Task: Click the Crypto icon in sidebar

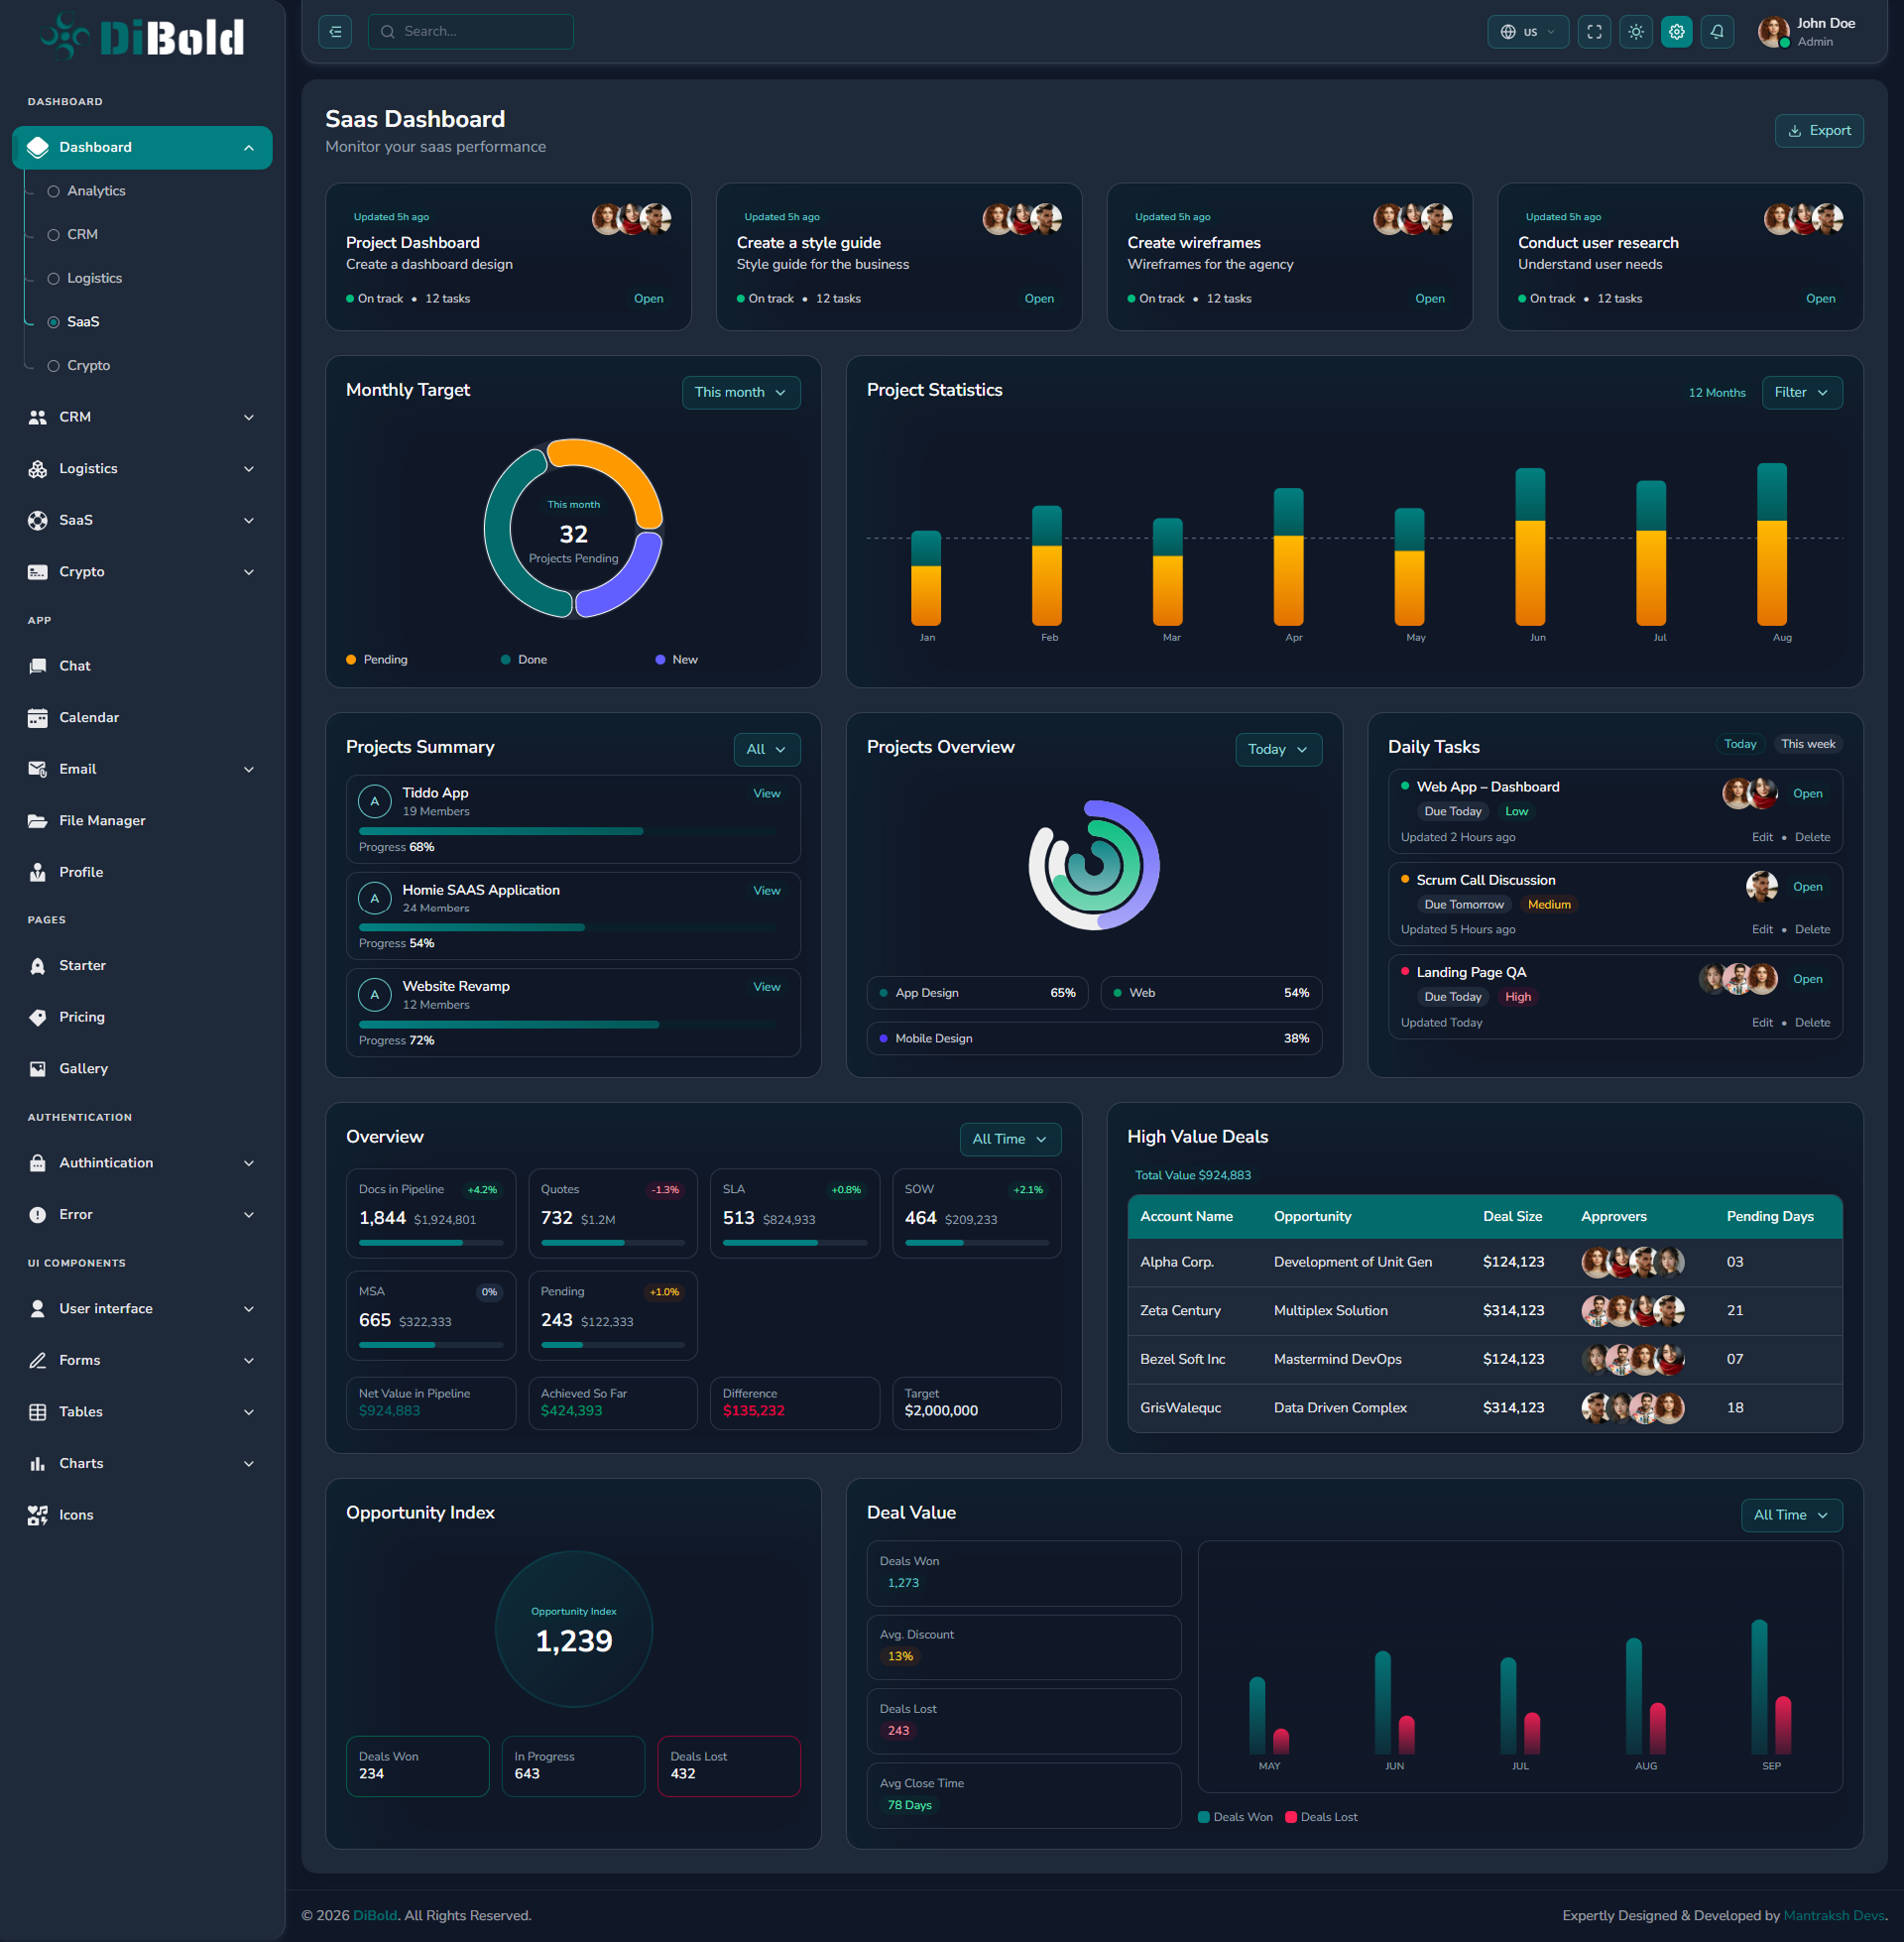Action: click(x=38, y=572)
